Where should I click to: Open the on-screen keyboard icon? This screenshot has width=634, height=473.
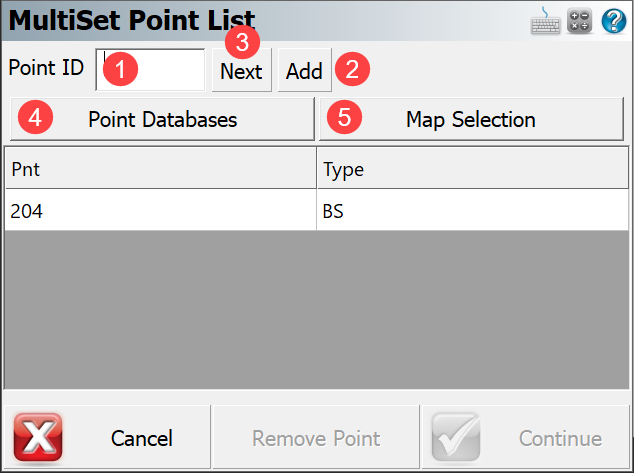tap(545, 21)
